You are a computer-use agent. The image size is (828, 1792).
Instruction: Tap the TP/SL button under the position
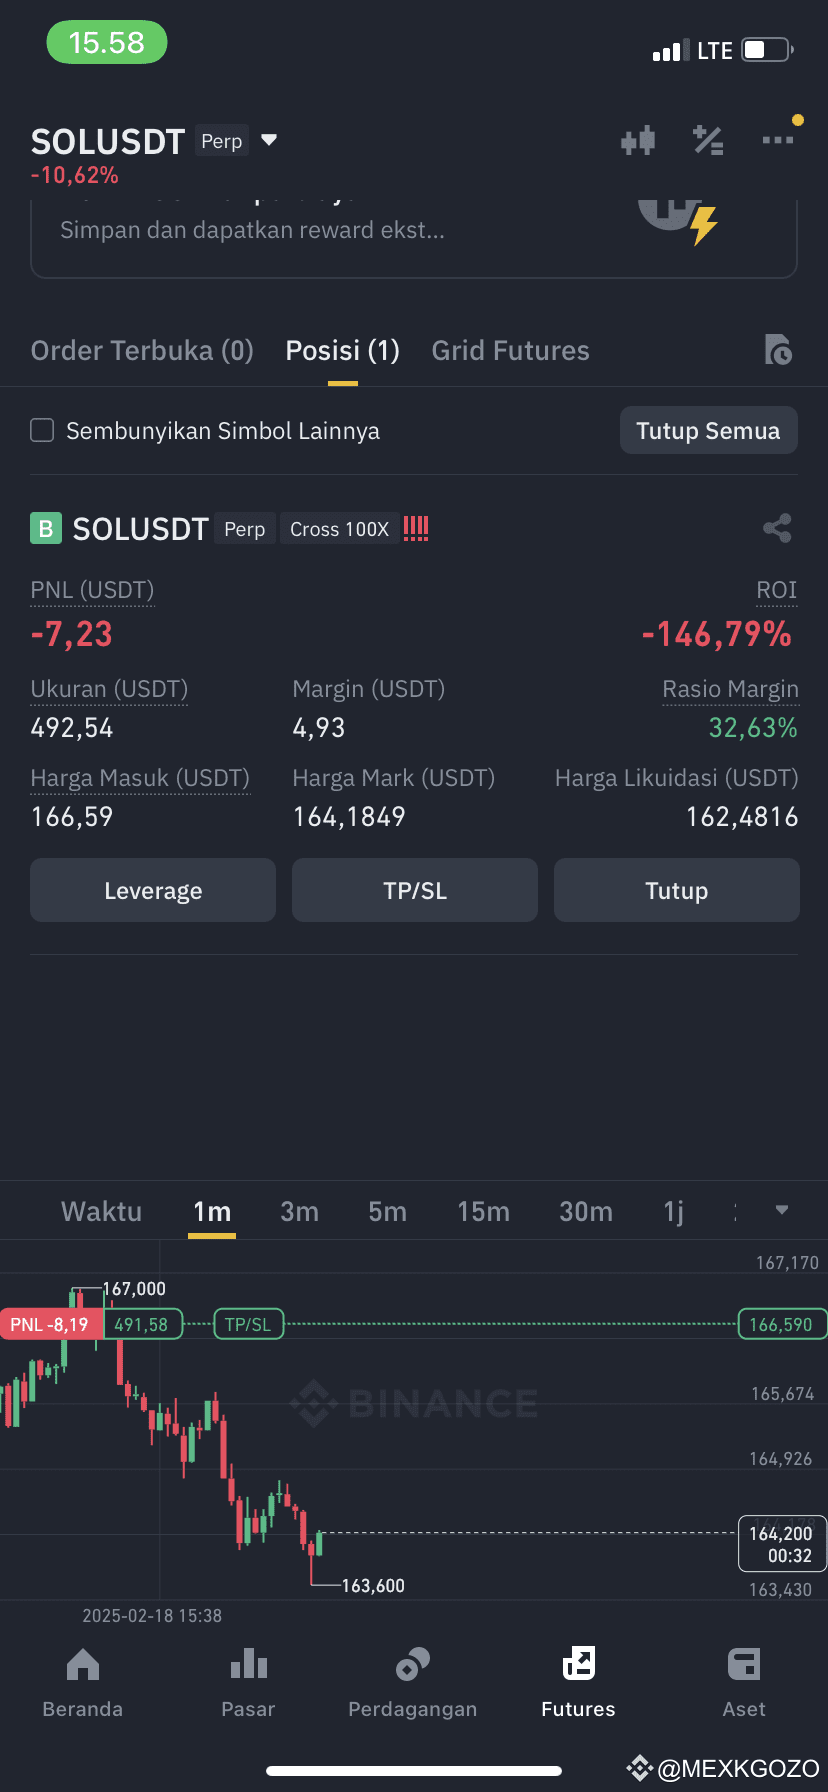click(415, 890)
